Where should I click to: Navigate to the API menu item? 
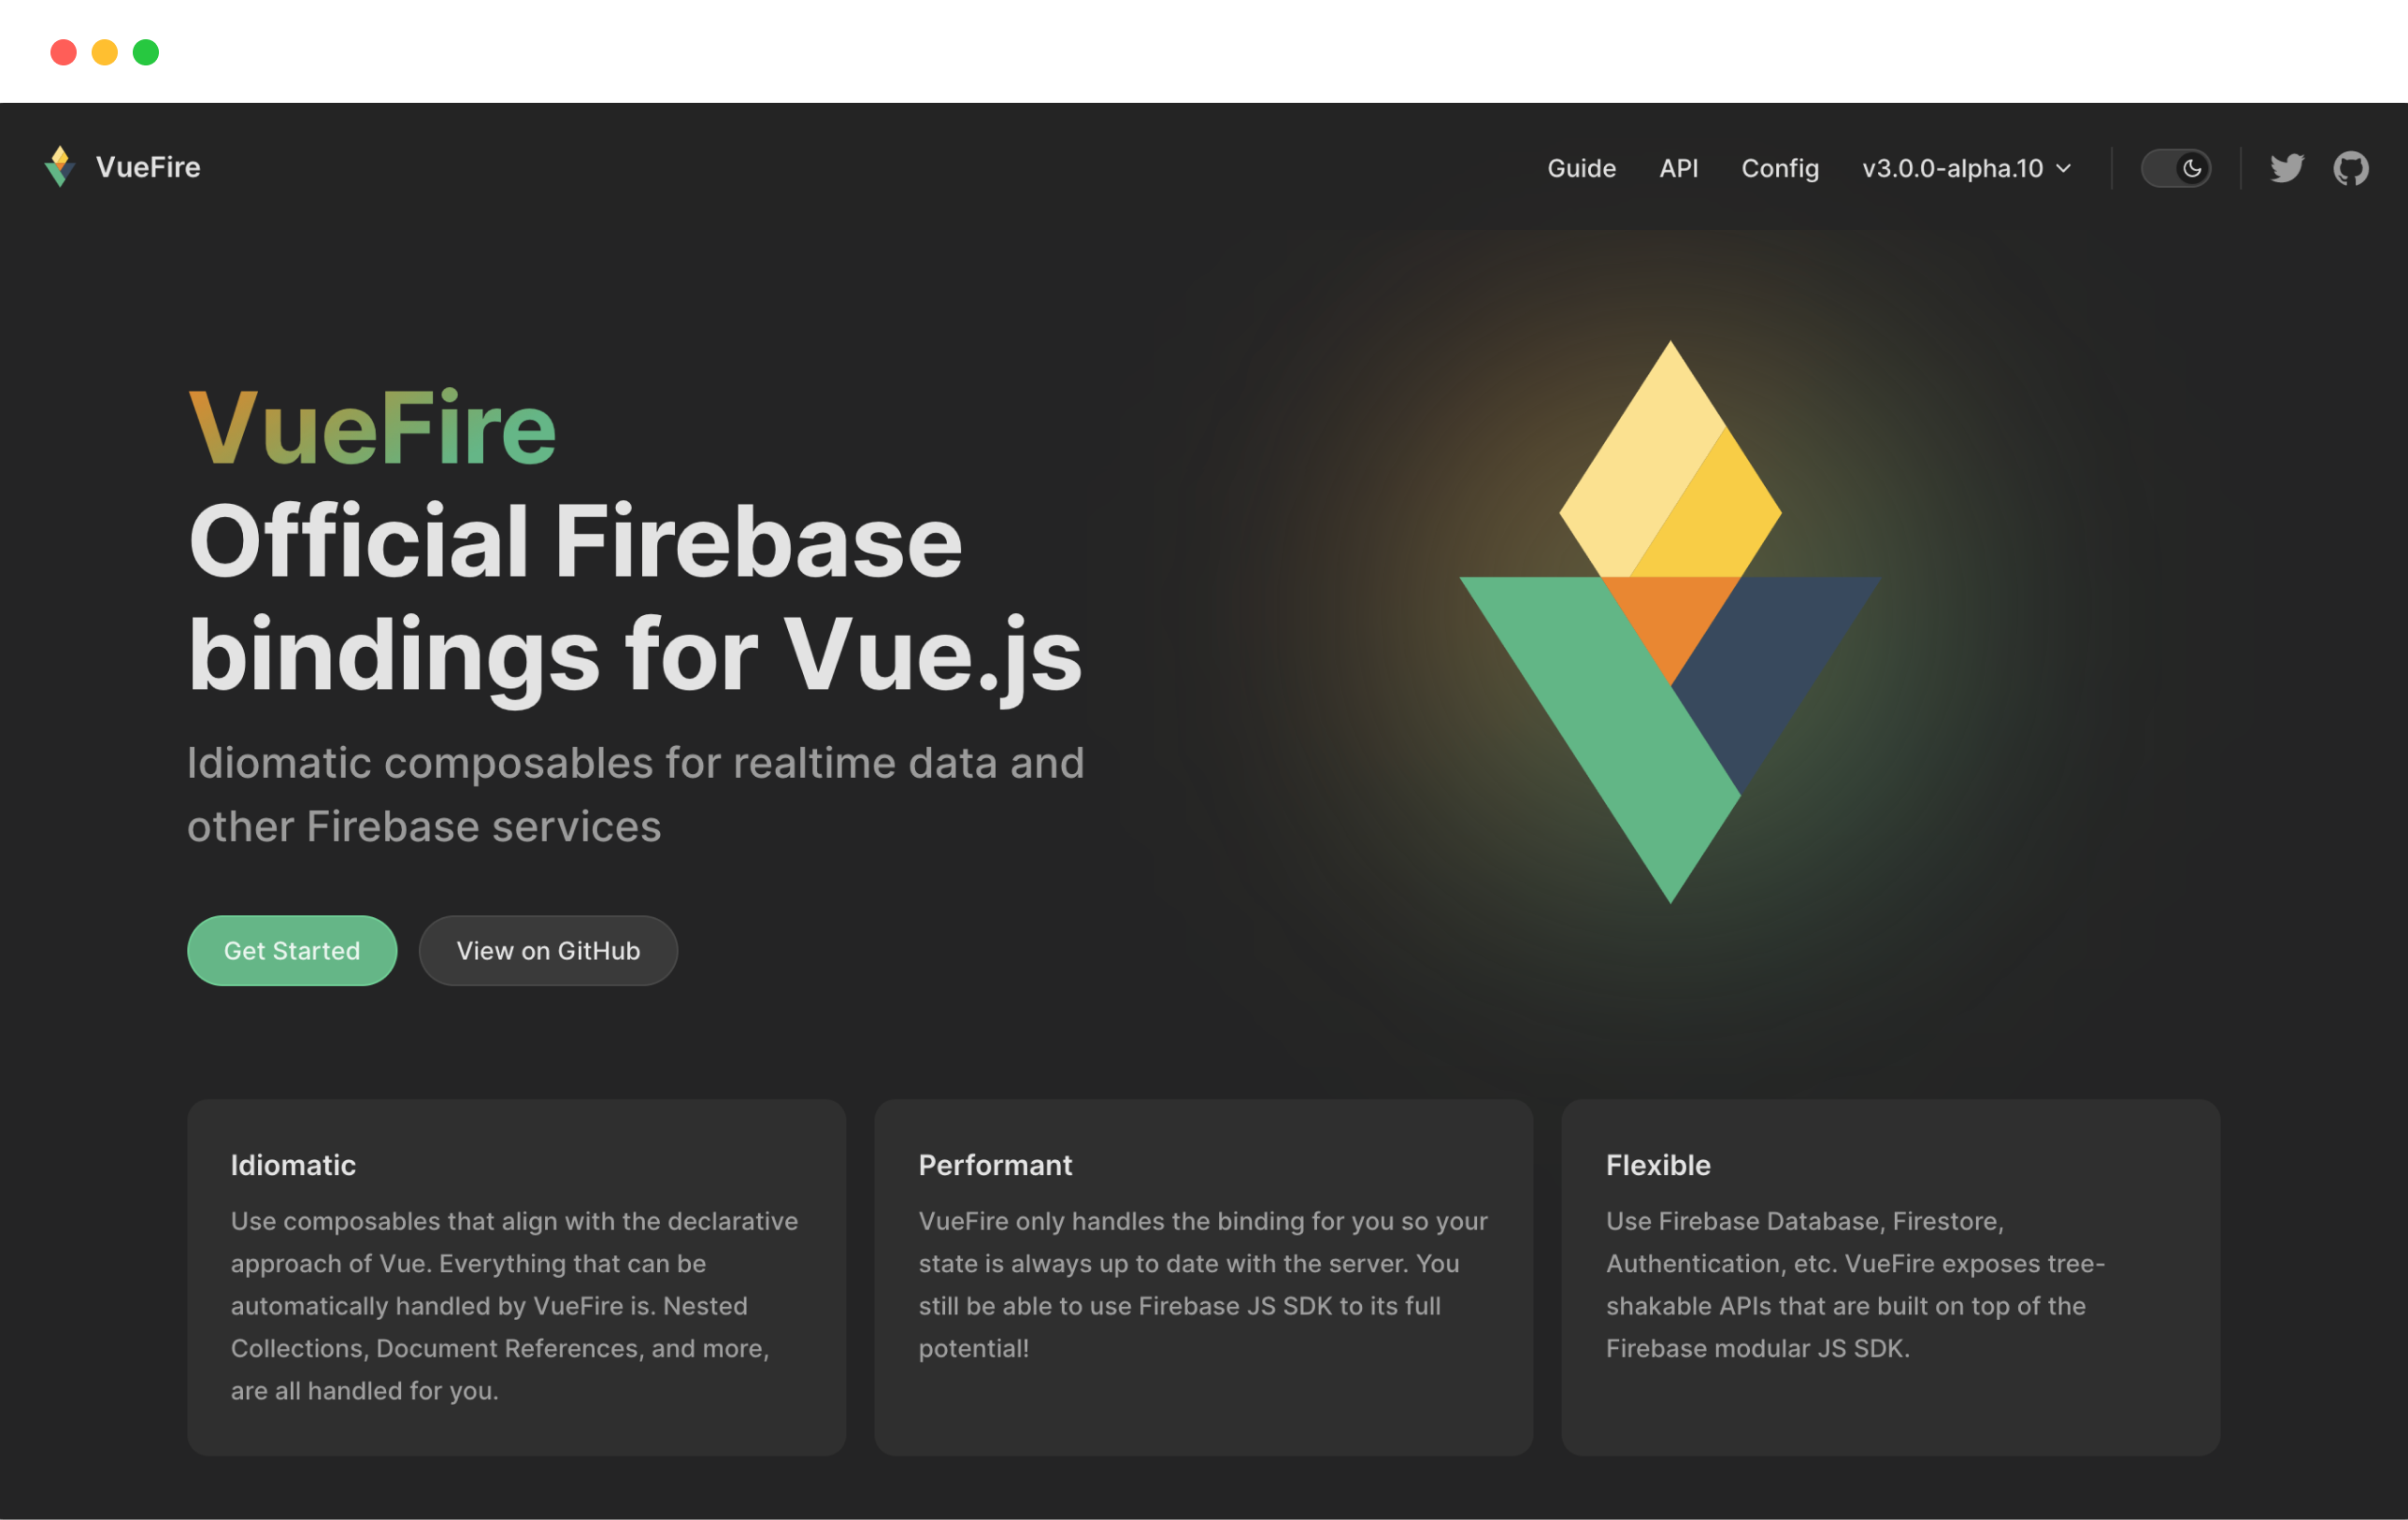1680,168
